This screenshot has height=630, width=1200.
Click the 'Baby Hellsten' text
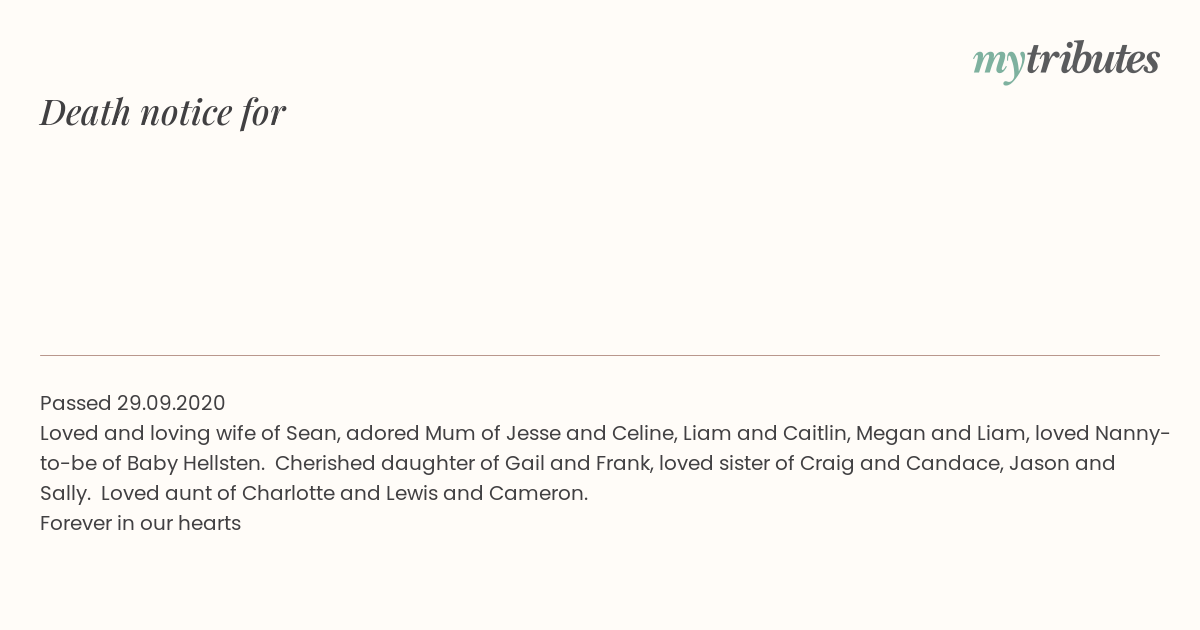(x=195, y=463)
